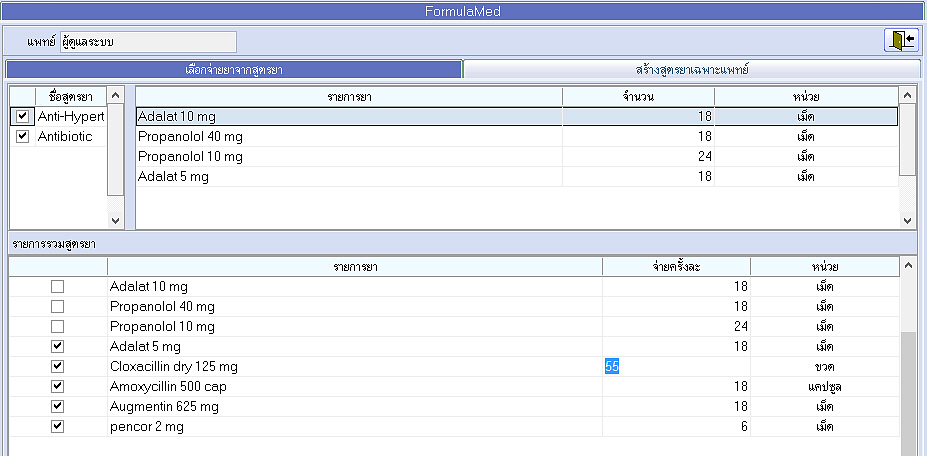Uncheck the Cloxacillin dry 125 mg checkbox
927x456 pixels.
pos(57,367)
